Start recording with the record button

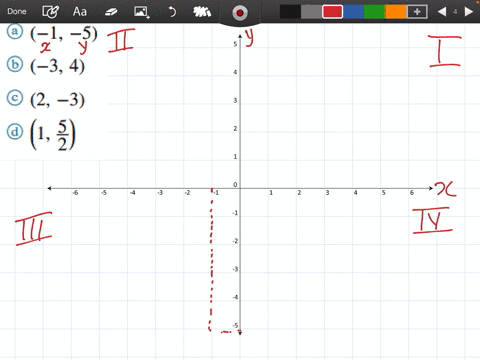coord(240,13)
